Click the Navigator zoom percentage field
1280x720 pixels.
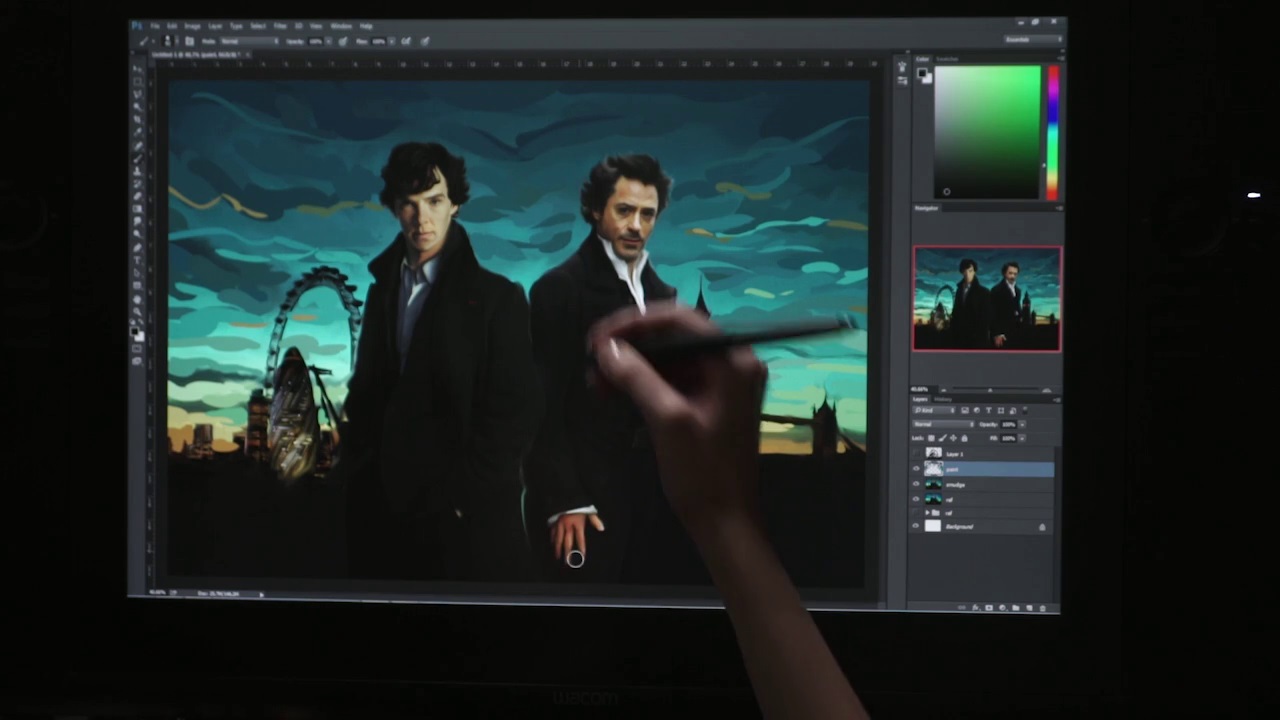(x=921, y=389)
